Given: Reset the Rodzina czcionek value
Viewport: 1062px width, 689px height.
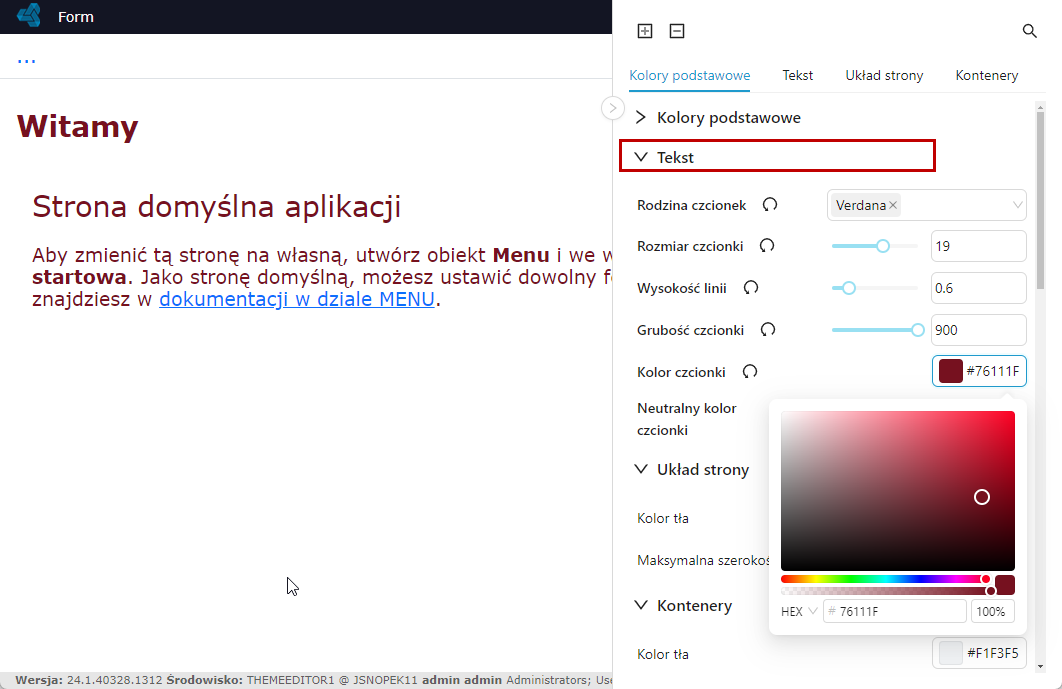Looking at the screenshot, I should pyautogui.click(x=770, y=205).
